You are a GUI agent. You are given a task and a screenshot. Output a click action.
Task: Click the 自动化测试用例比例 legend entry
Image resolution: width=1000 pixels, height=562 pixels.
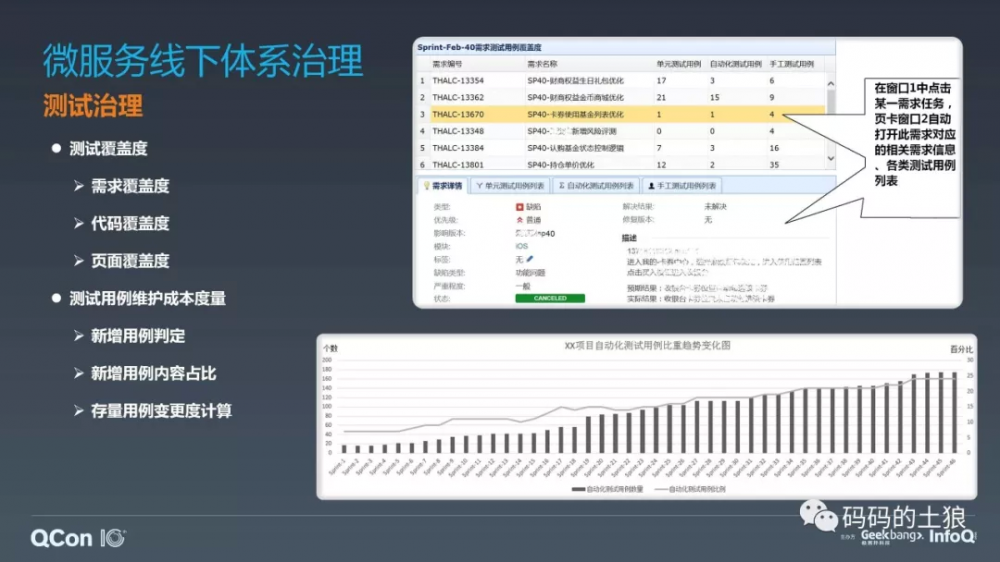[690, 489]
